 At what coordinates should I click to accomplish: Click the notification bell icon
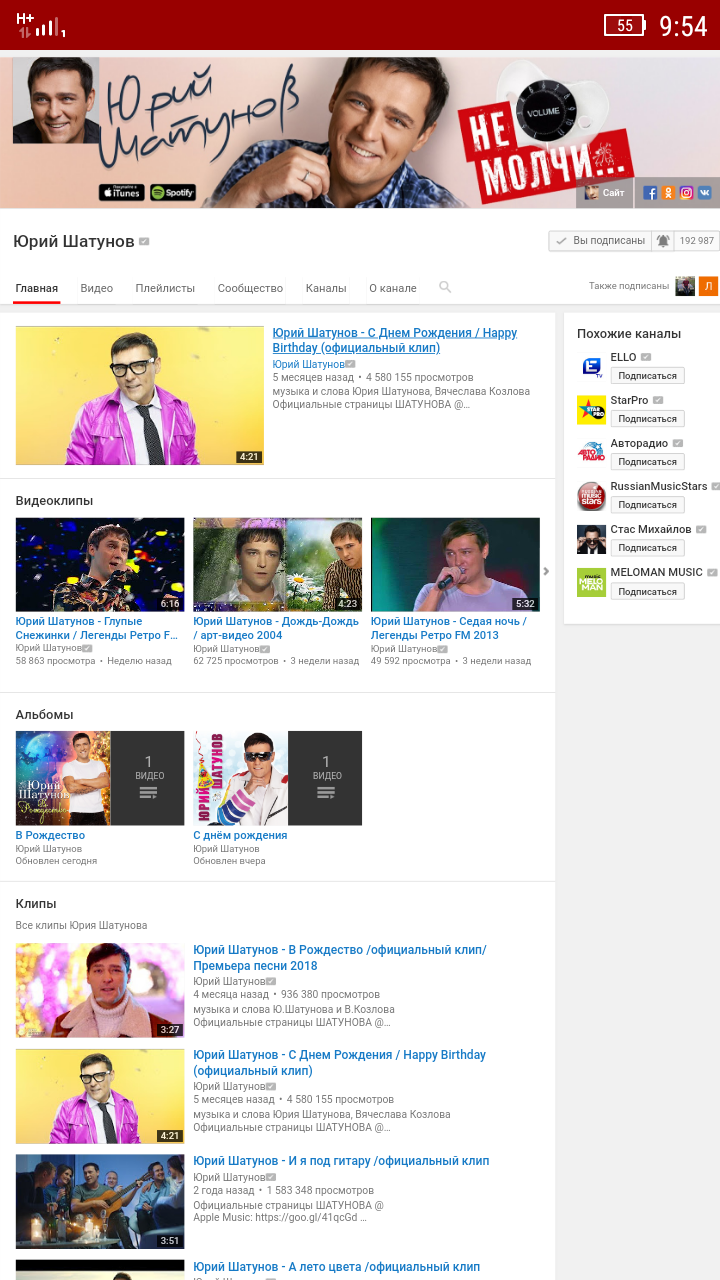(662, 241)
